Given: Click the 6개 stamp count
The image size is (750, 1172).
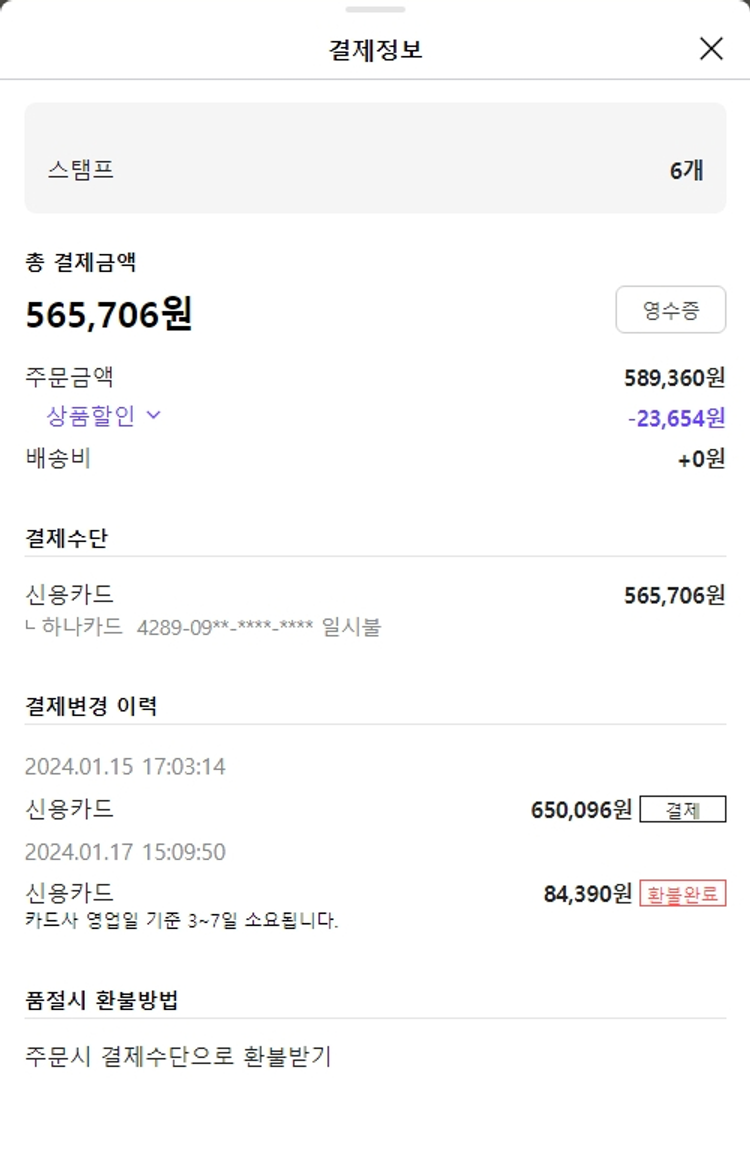Looking at the screenshot, I should pos(686,170).
